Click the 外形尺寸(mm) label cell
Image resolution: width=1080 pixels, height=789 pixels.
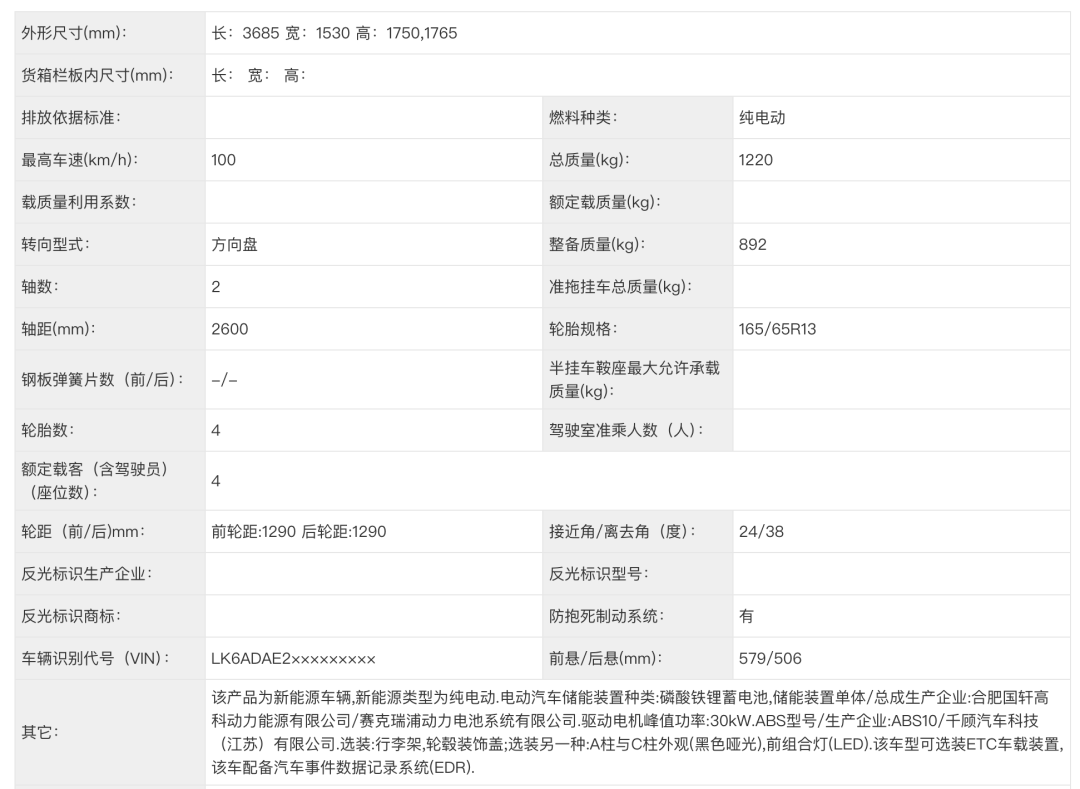[75, 33]
